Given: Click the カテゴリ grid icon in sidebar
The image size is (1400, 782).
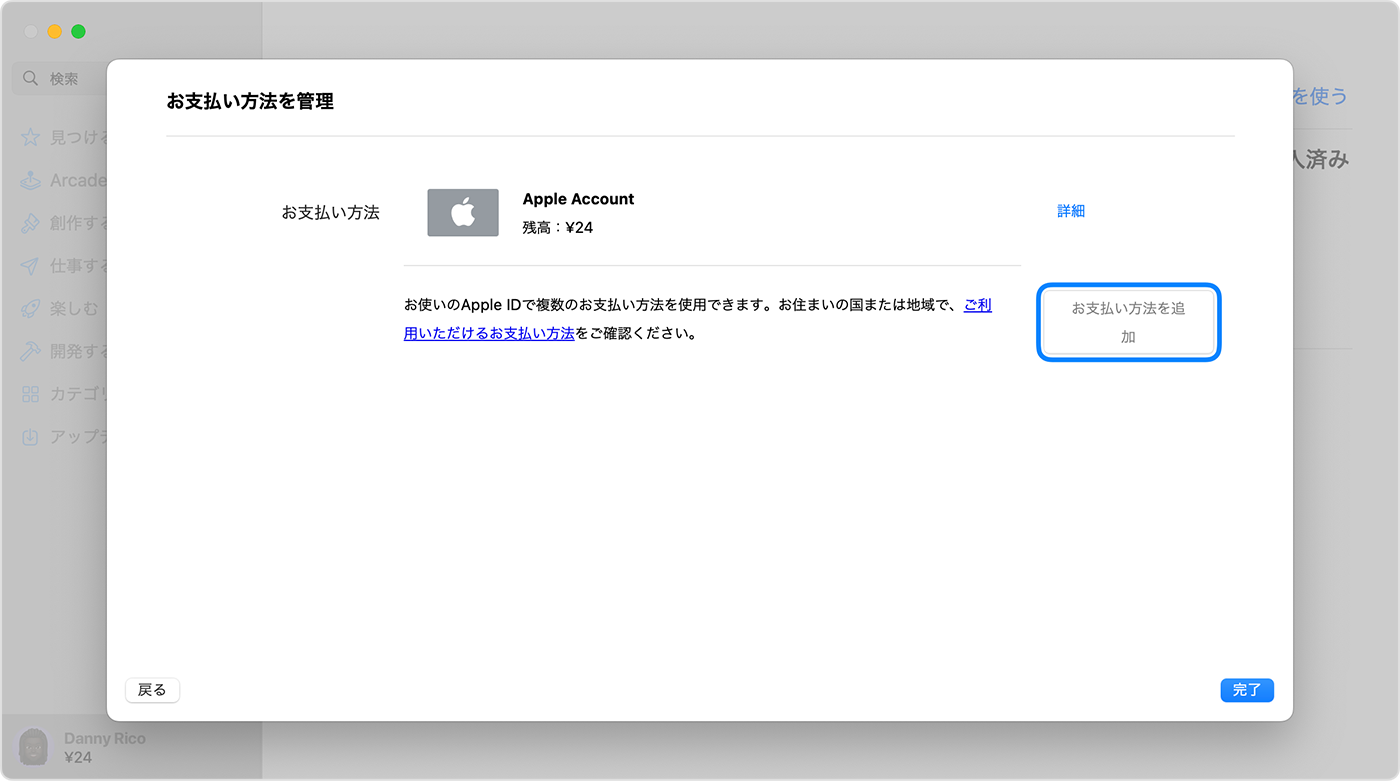Looking at the screenshot, I should coord(31,394).
